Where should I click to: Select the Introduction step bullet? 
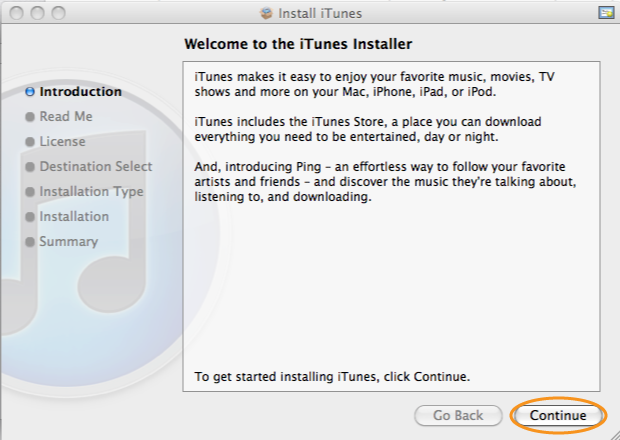(x=30, y=92)
